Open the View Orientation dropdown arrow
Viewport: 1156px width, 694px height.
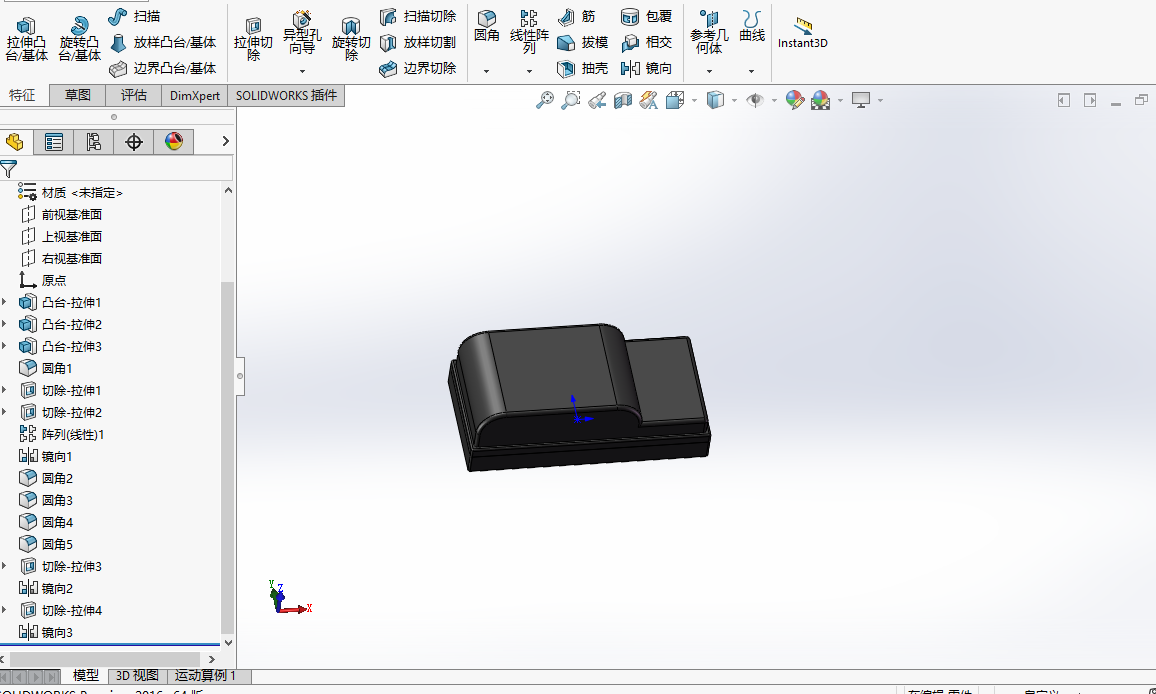click(694, 100)
